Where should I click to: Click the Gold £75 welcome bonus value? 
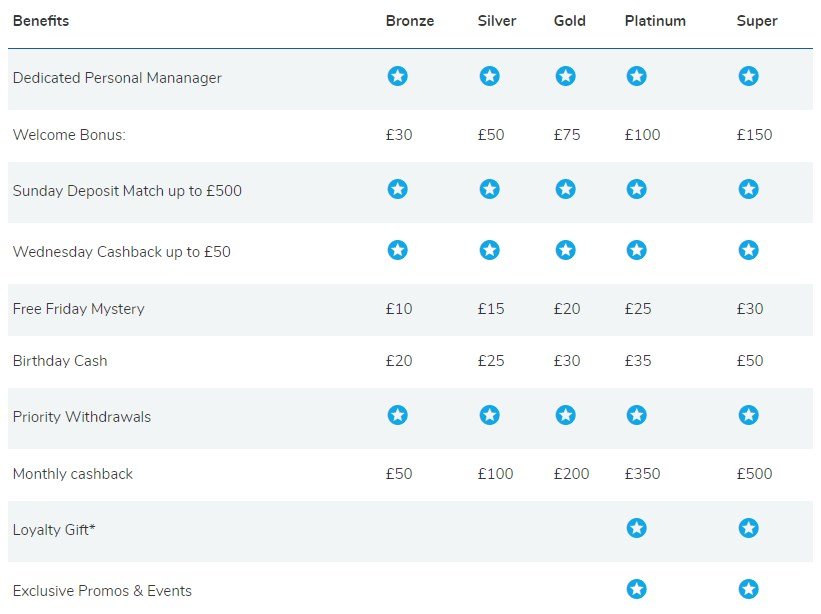click(x=567, y=135)
